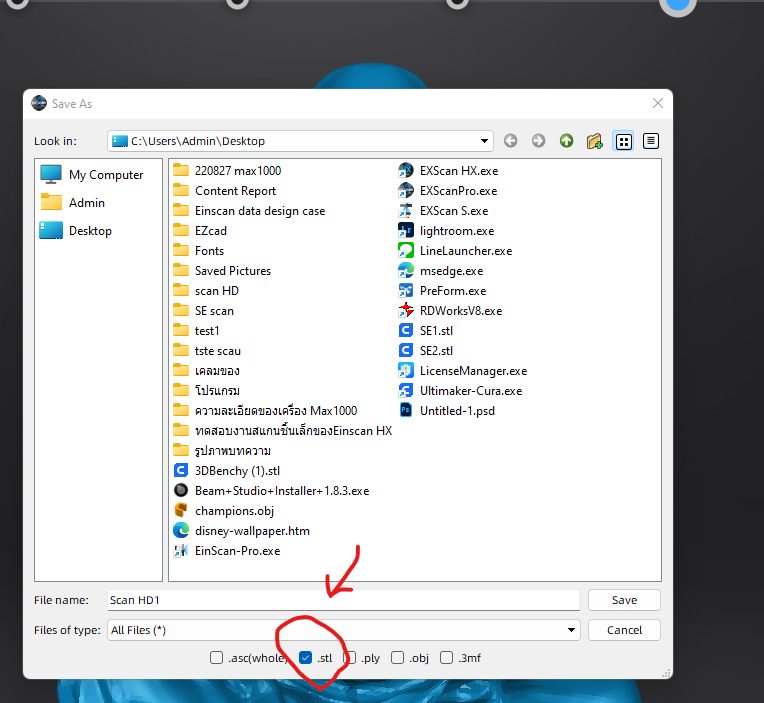Grab the dialog resize grip corner
Image resolution: width=764 pixels, height=703 pixels.
[x=666, y=673]
